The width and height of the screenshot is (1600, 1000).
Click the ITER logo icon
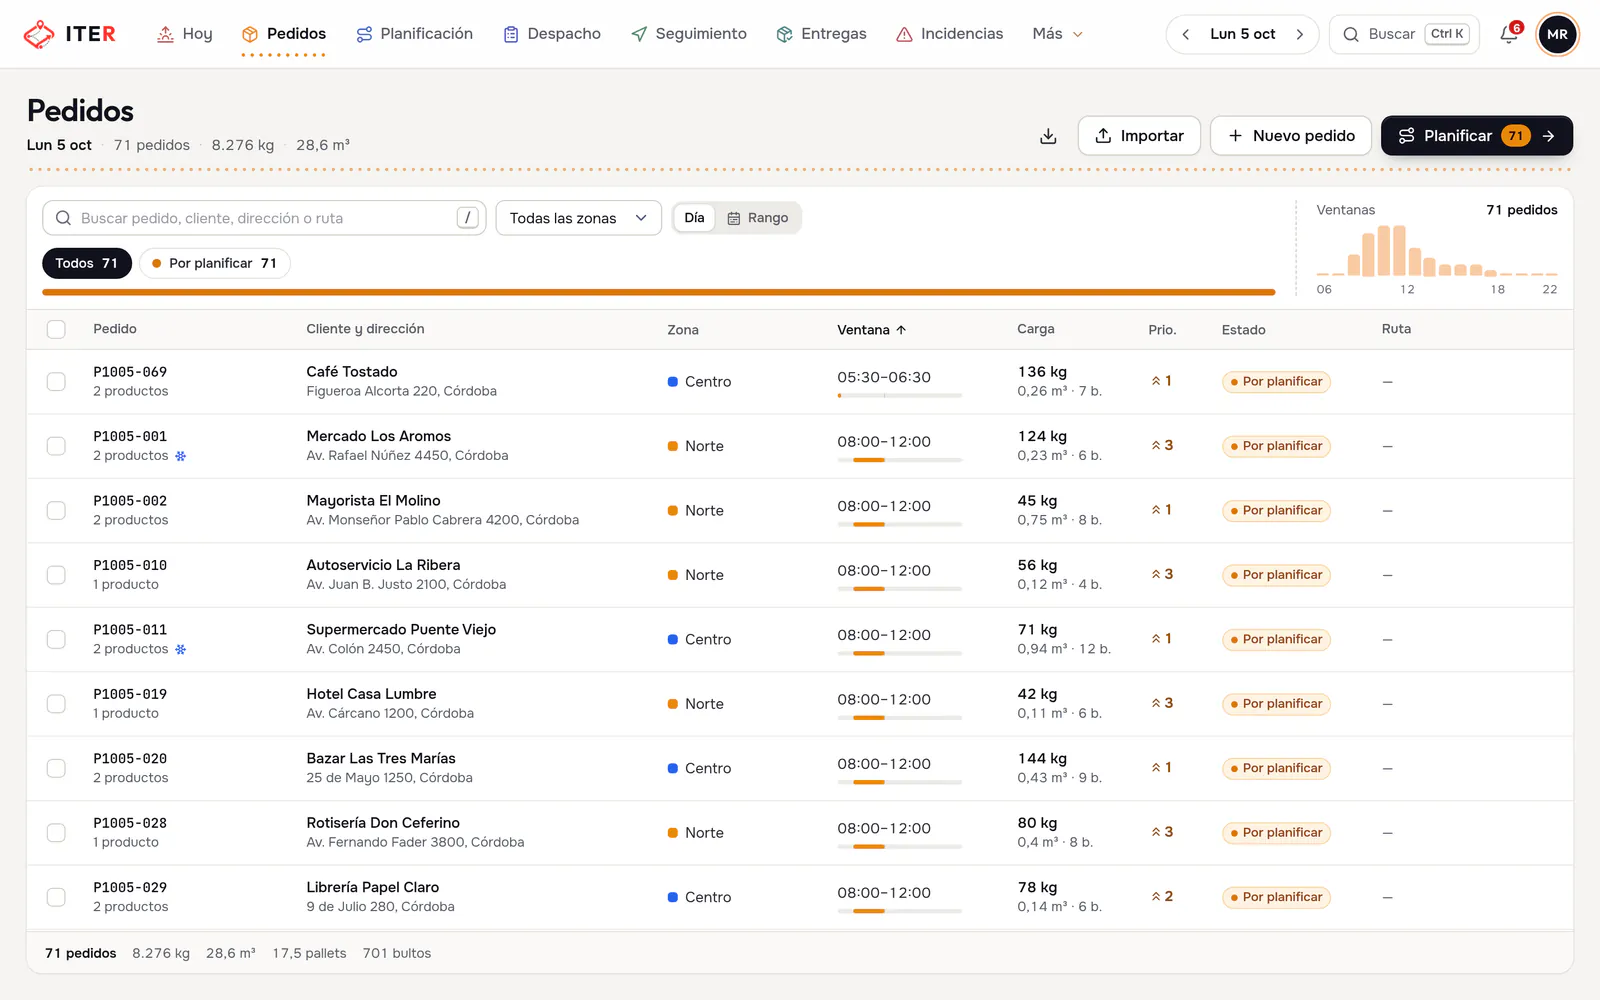39,34
